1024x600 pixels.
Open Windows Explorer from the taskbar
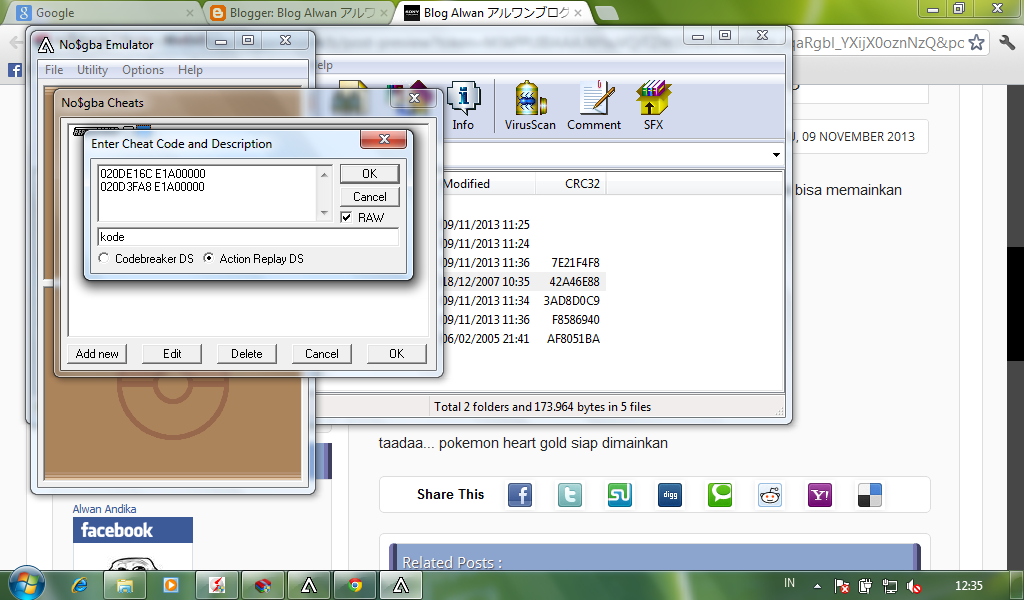click(125, 585)
